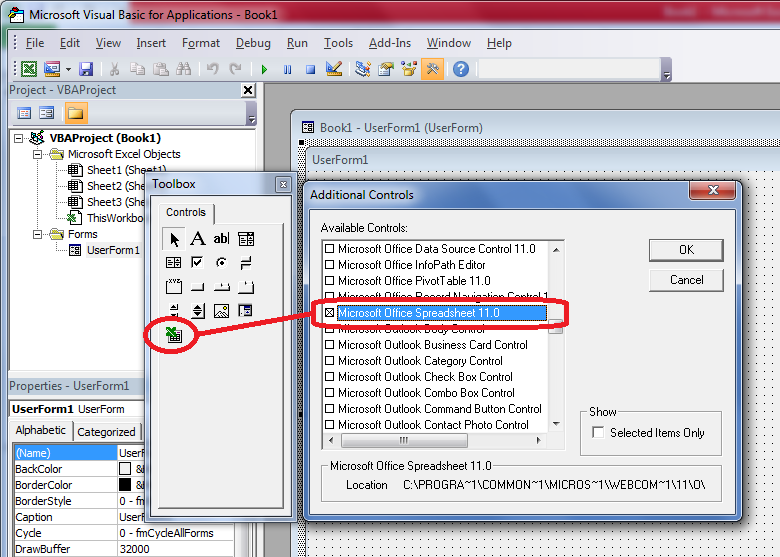Open the File menu
The image size is (780, 557).
pos(35,43)
